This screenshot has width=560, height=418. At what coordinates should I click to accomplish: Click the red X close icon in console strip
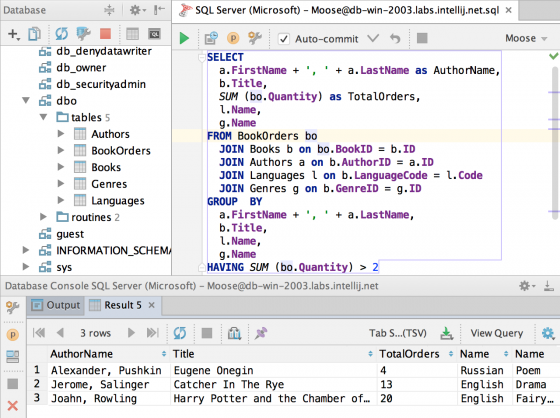[13, 405]
